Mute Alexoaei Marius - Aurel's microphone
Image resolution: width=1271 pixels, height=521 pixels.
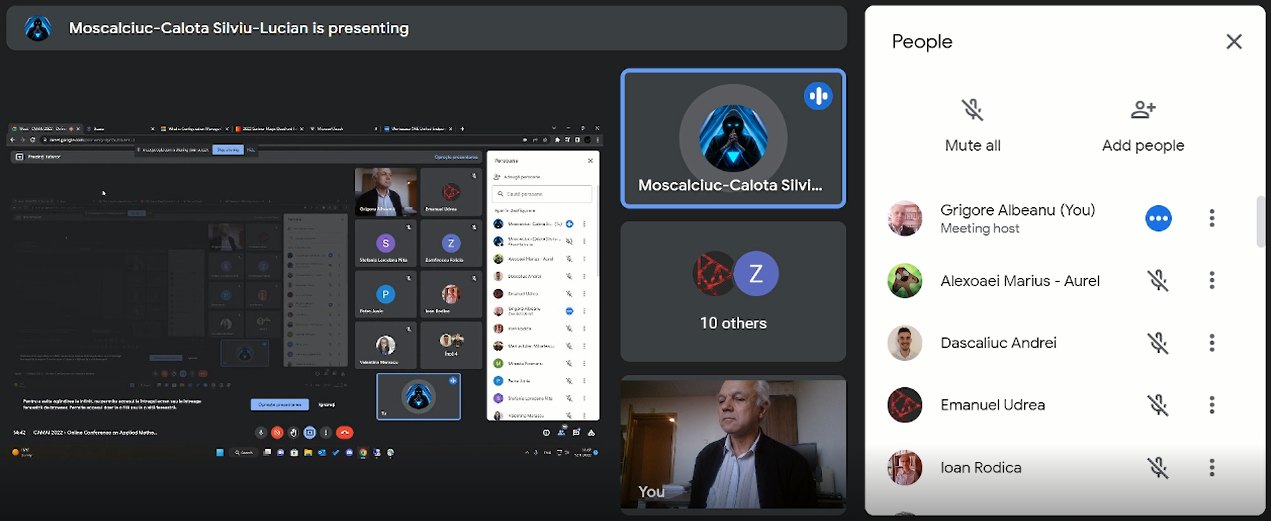(1158, 281)
